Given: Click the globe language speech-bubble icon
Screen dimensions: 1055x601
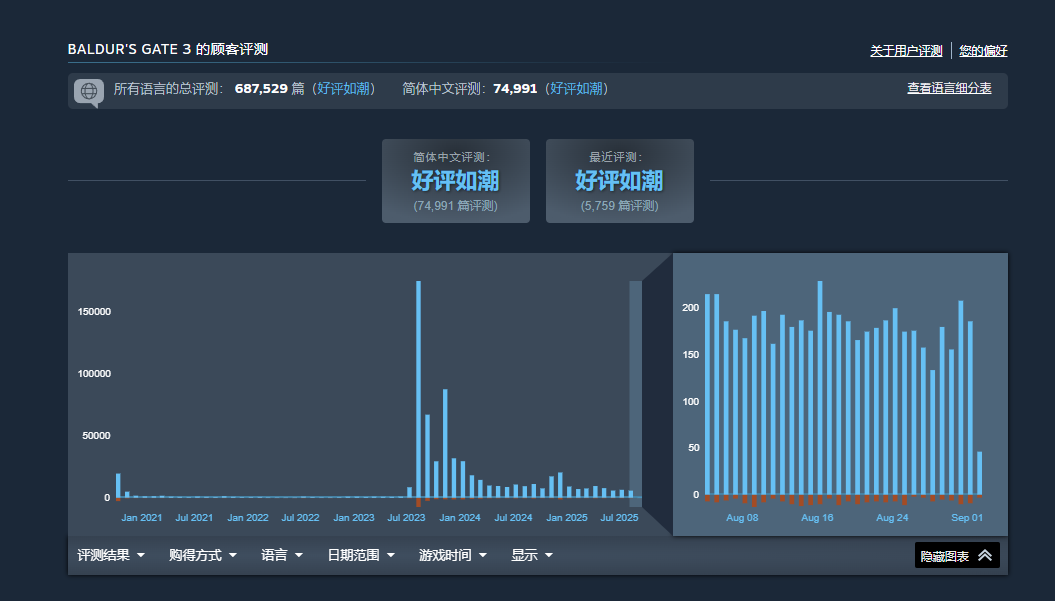Looking at the screenshot, I should coord(88,91).
